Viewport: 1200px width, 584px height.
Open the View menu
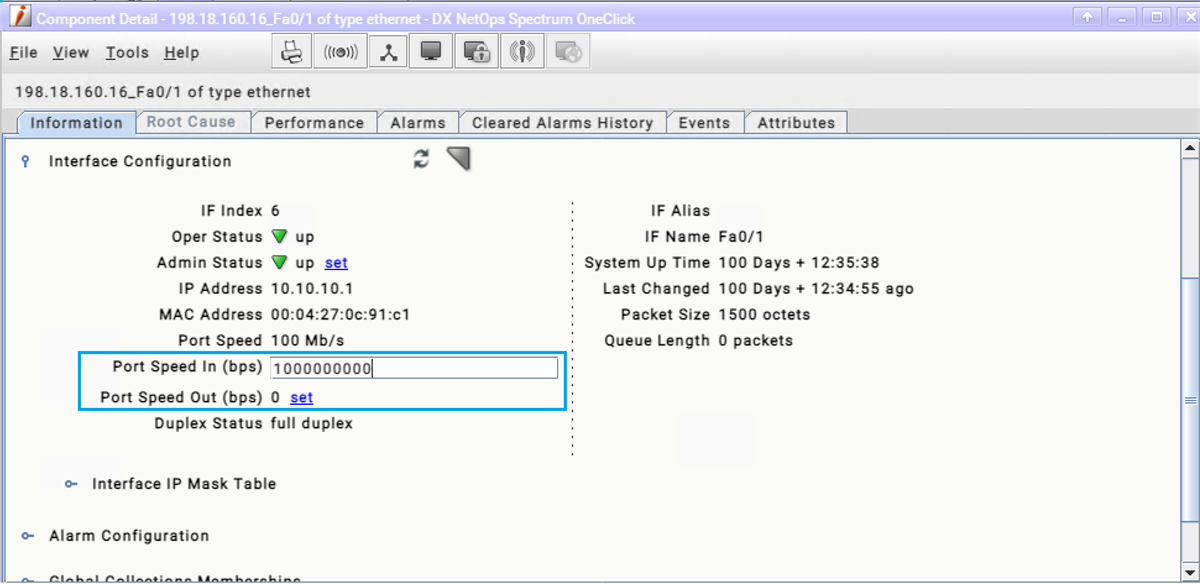(70, 52)
